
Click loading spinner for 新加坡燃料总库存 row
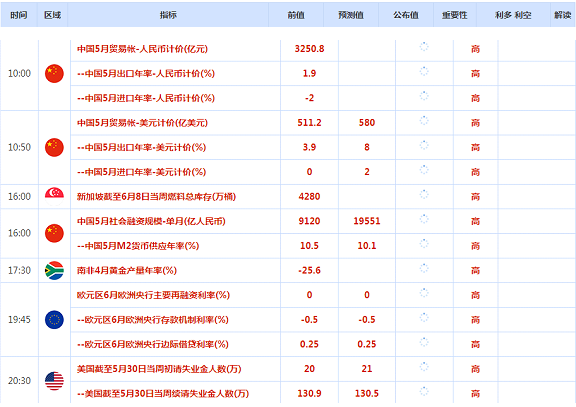424,194
